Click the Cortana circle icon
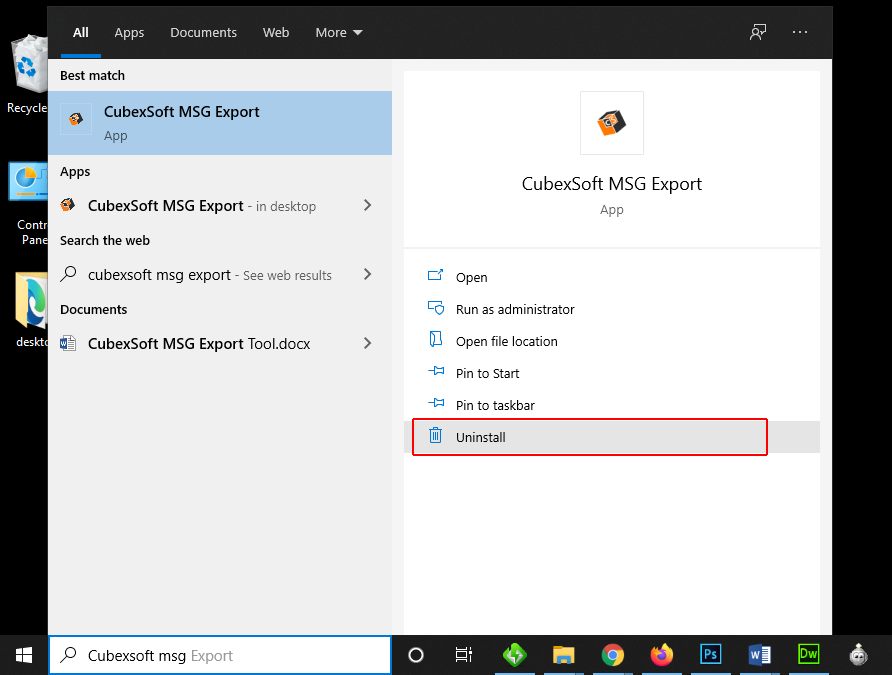 [416, 655]
